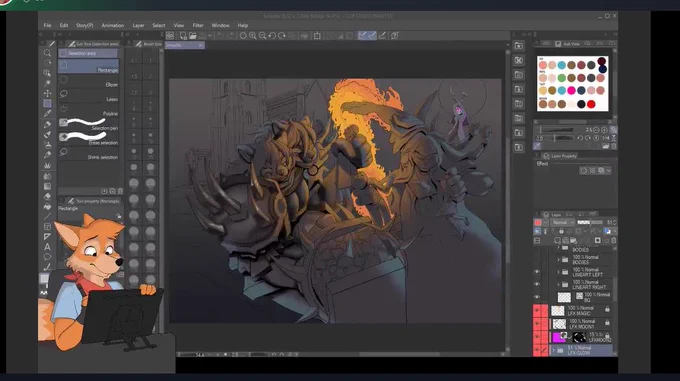Select the Move layer tool
680x381 pixels.
47,93
